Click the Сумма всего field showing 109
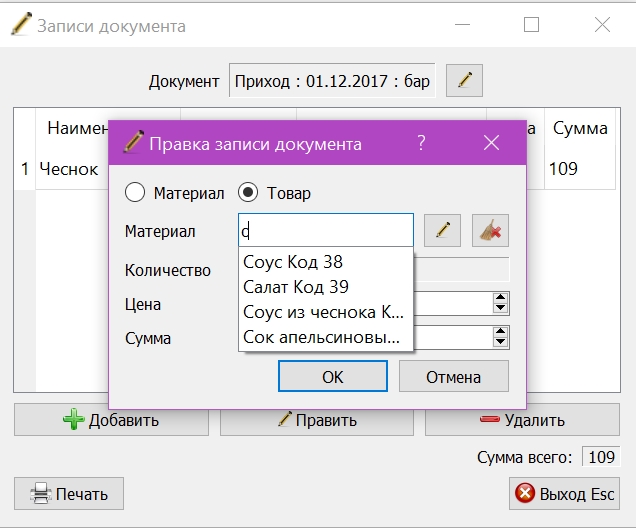Screen dimensions: 636x528 tap(601, 457)
